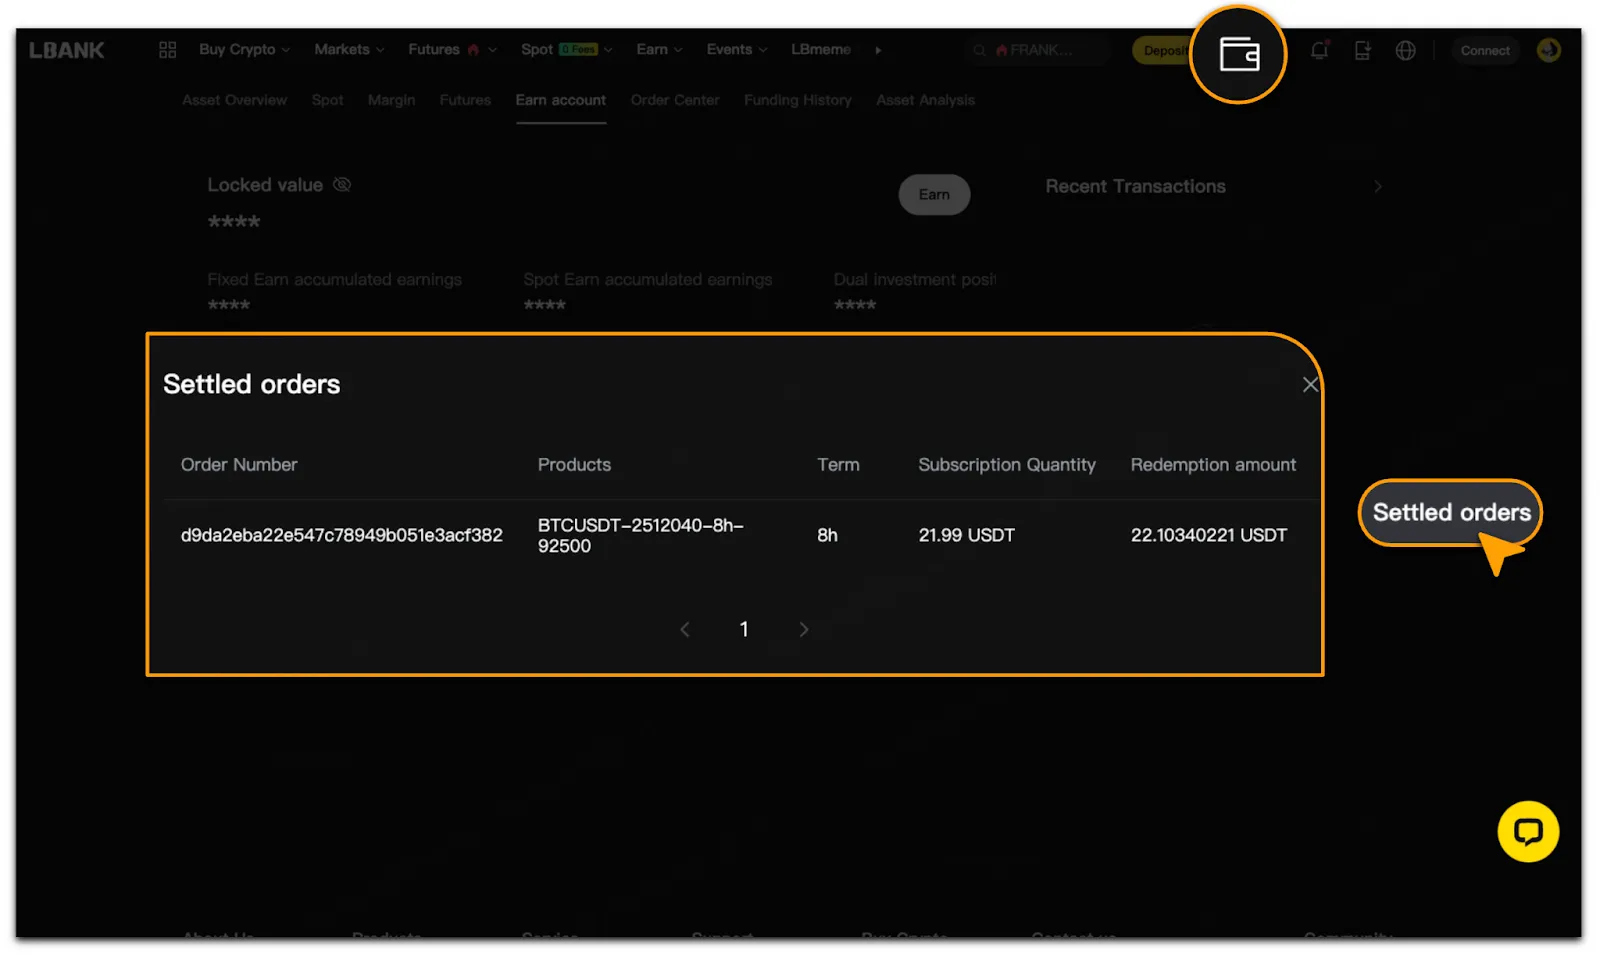The width and height of the screenshot is (1600, 955).
Task: Expand the Markets dropdown menu
Action: pos(349,50)
